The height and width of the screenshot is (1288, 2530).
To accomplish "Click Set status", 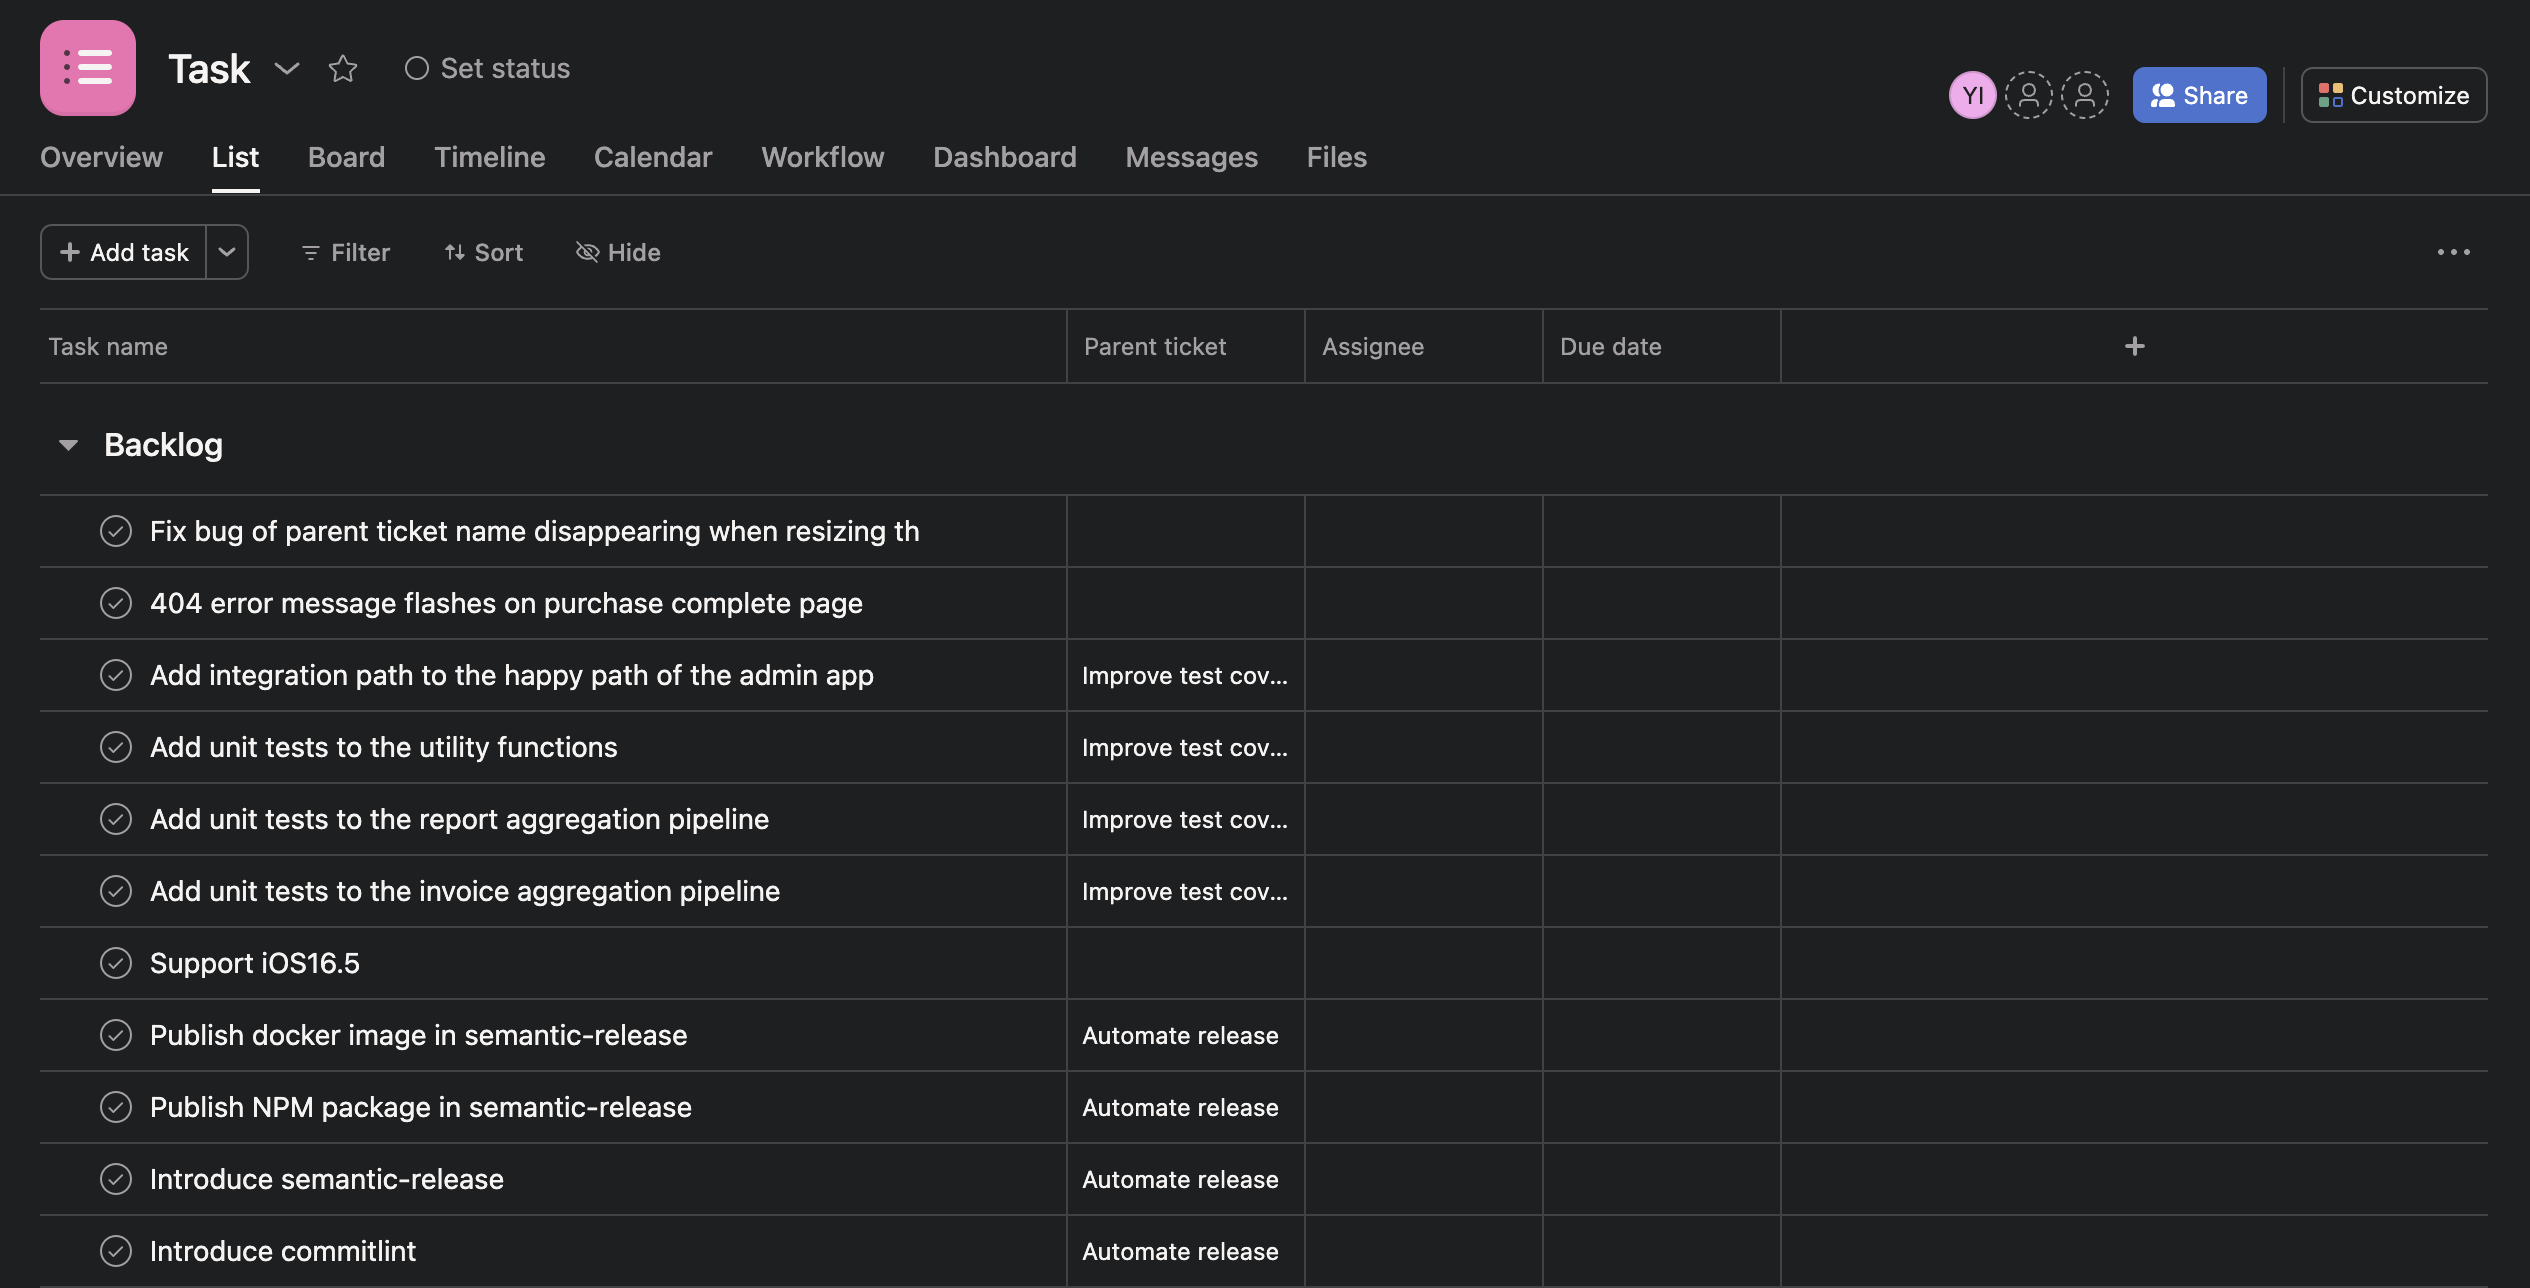I will tap(489, 68).
